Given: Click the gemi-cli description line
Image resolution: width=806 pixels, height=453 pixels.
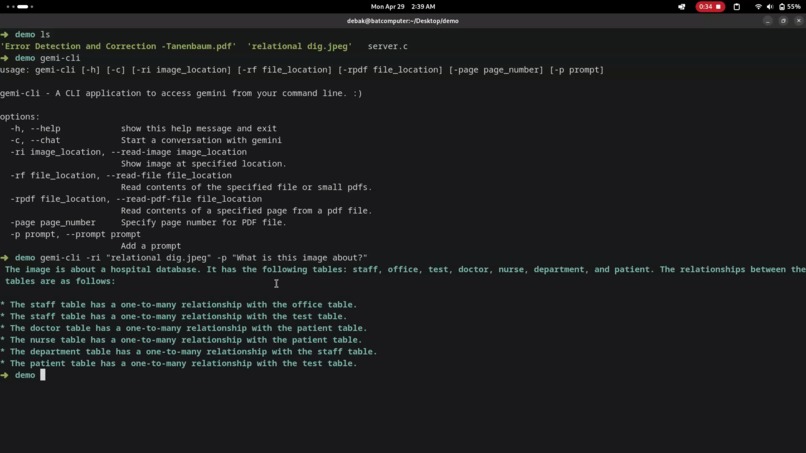Looking at the screenshot, I should tap(181, 93).
